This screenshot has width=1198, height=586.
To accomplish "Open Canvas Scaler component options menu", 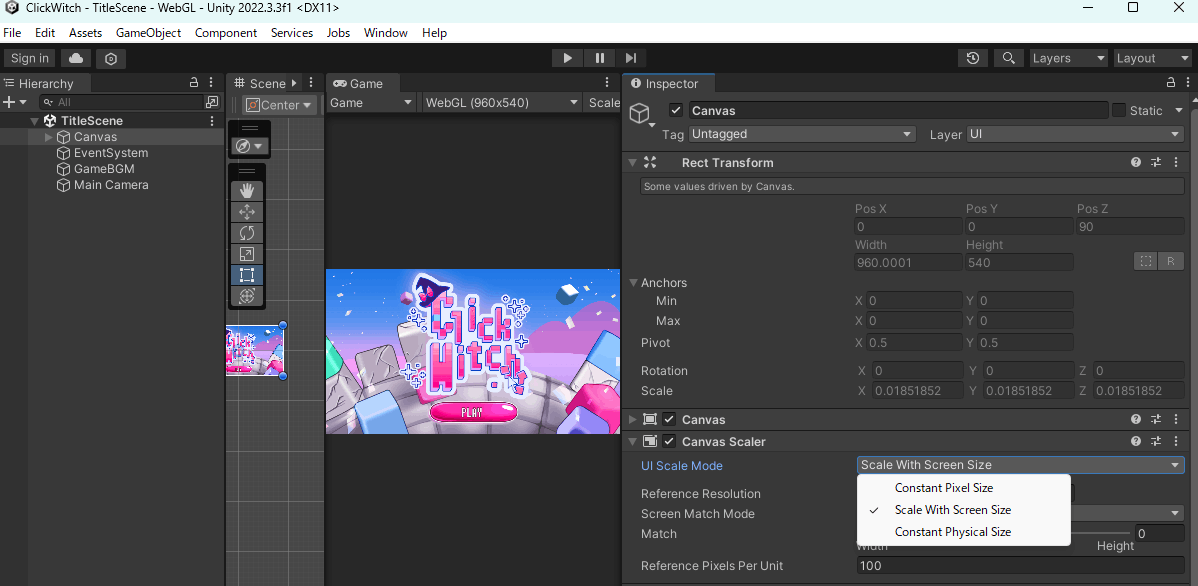I will click(1177, 441).
